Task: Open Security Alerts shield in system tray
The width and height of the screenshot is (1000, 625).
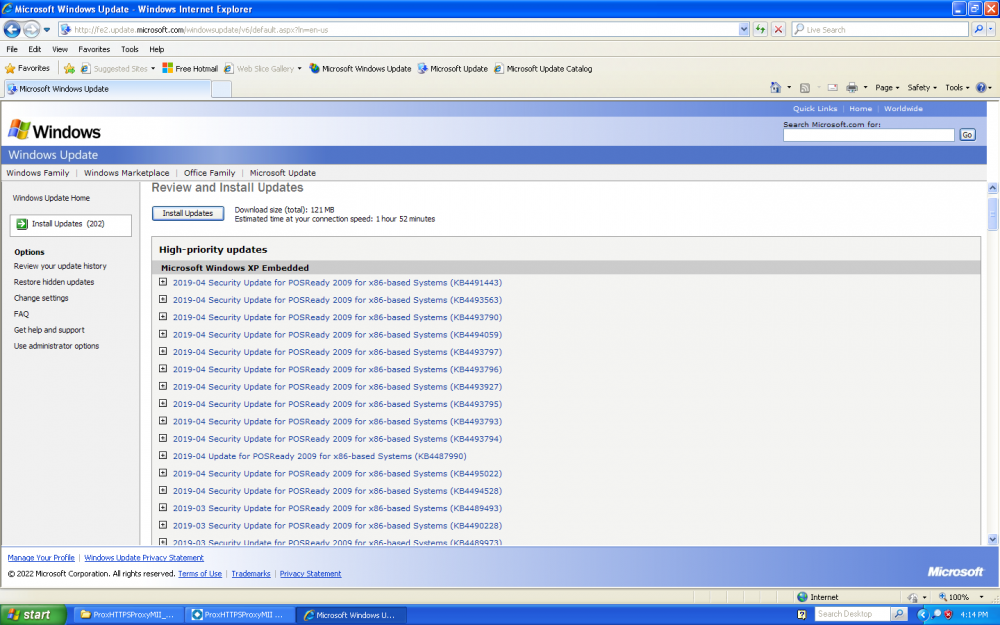Action: (x=948, y=614)
